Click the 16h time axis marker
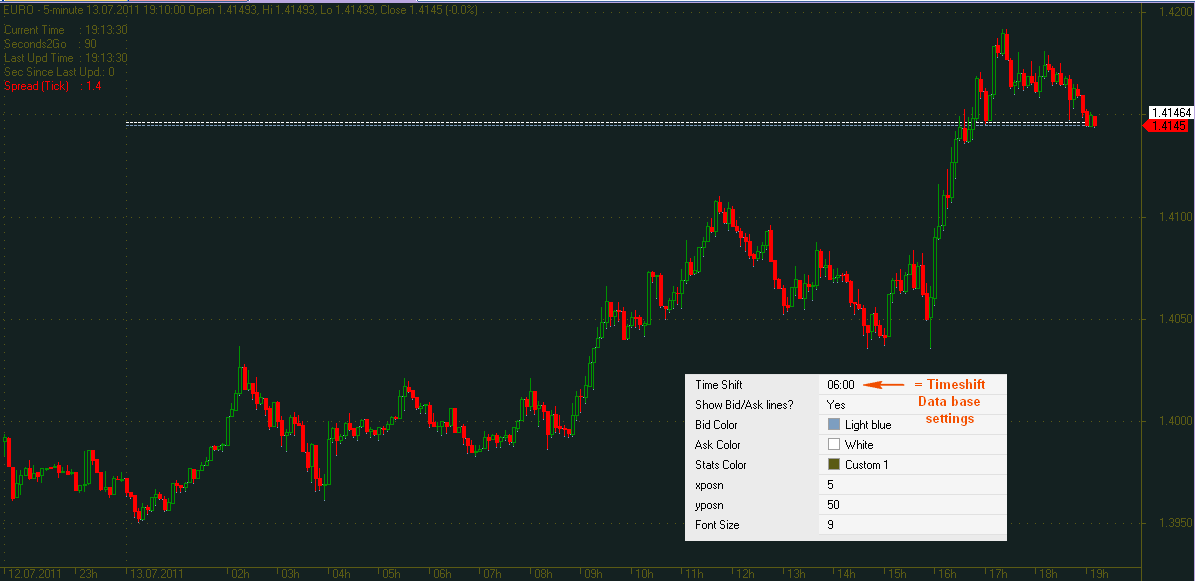This screenshot has width=1195, height=581. pyautogui.click(x=947, y=574)
